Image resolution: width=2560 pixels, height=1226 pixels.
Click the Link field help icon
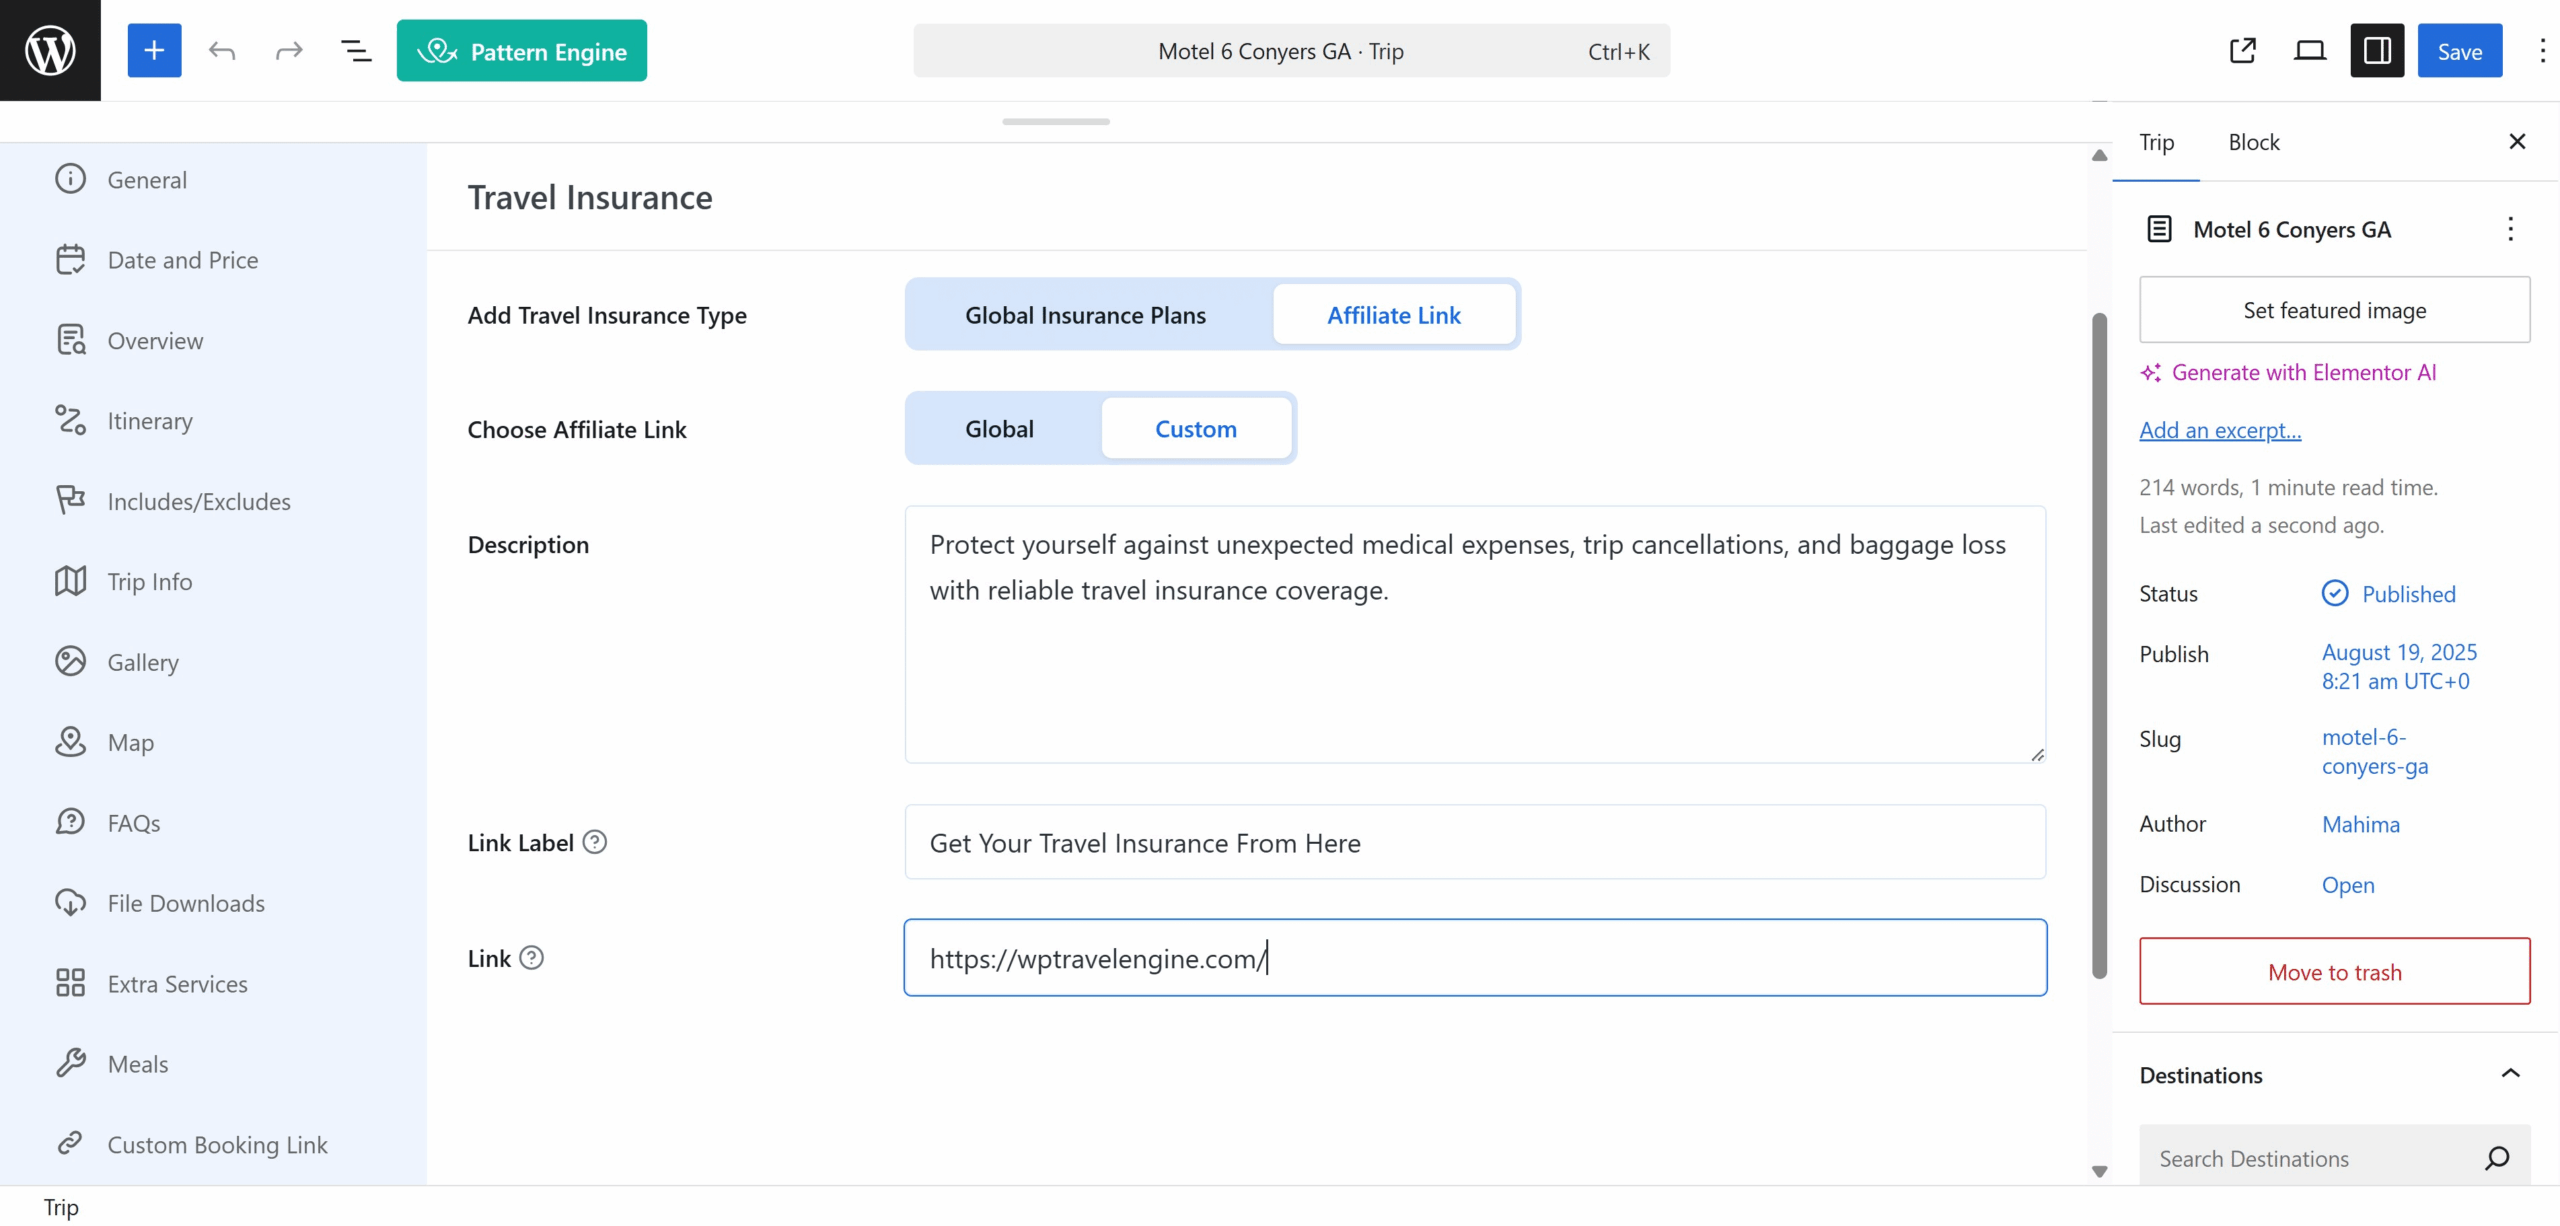tap(532, 958)
